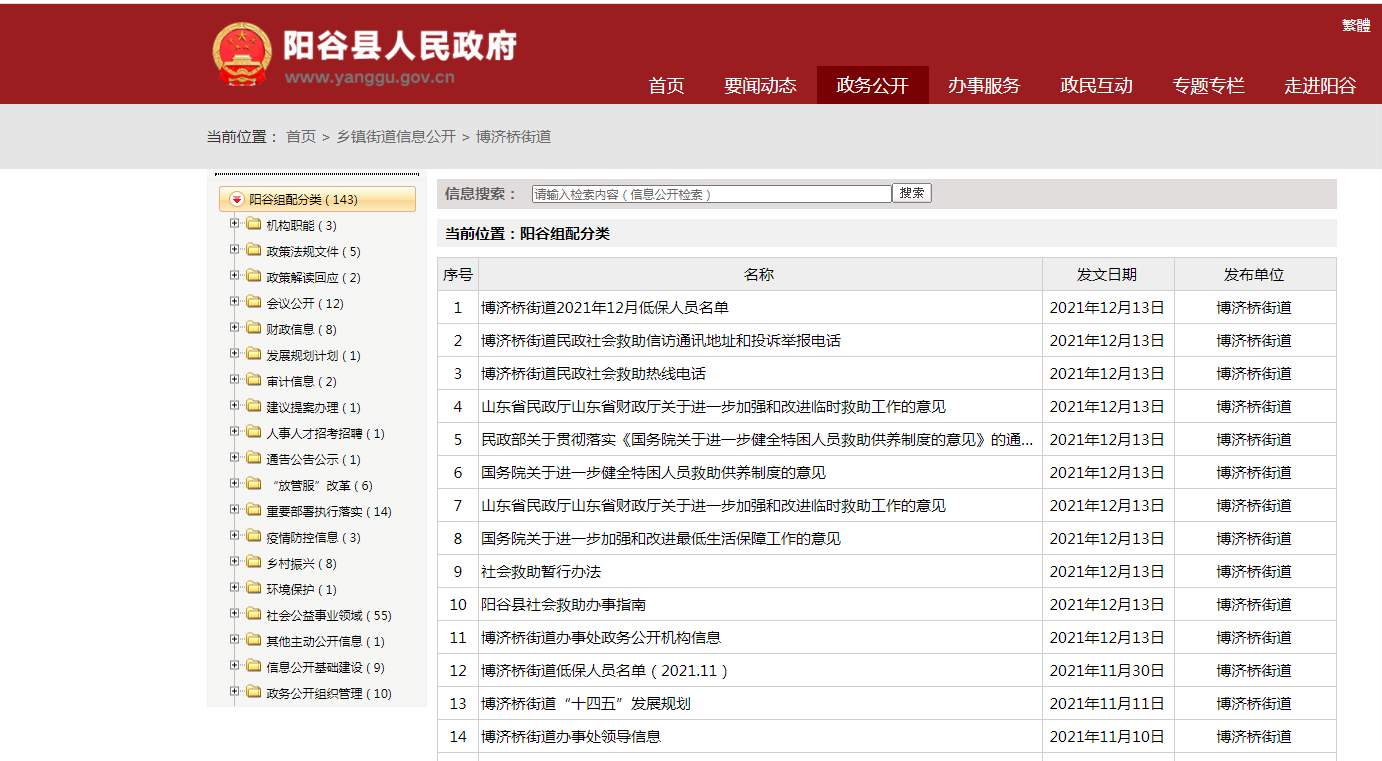
Task: Click the folder icon next to 社会公益事业领域
Action: click(x=254, y=614)
